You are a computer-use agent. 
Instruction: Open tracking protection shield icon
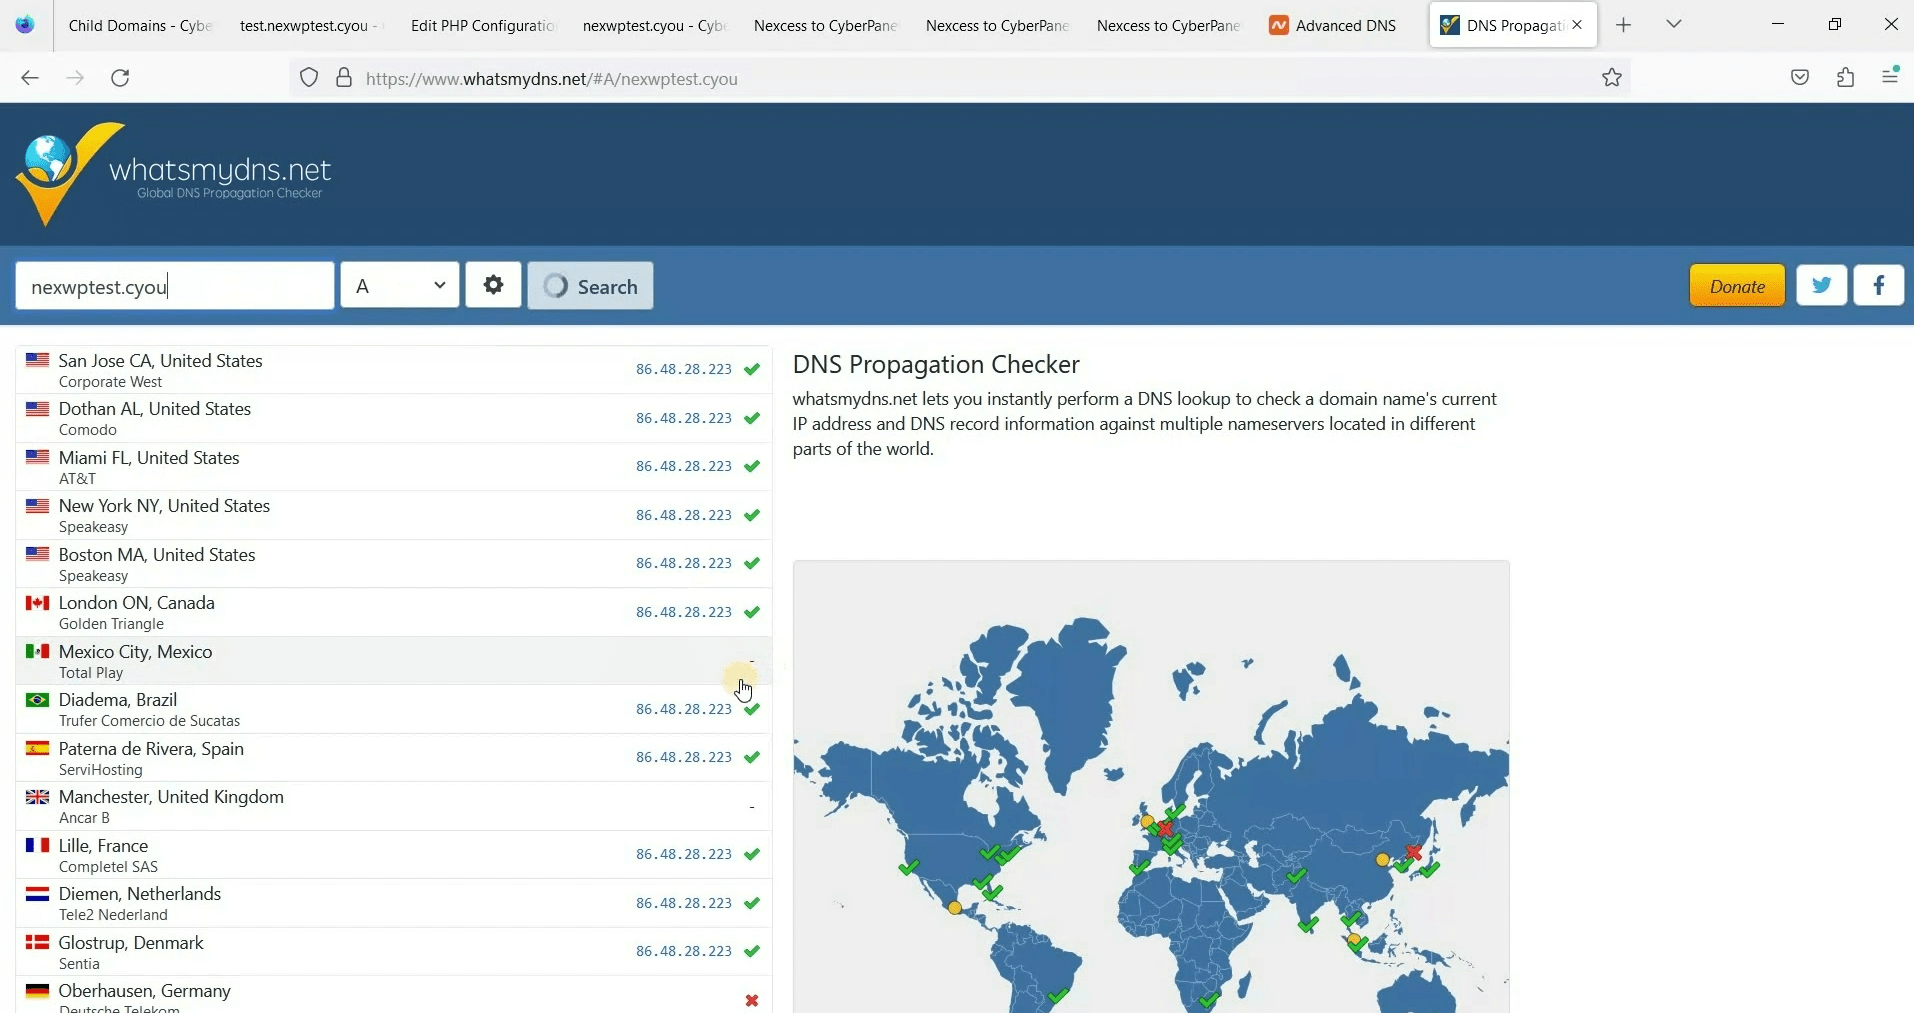[x=309, y=78]
